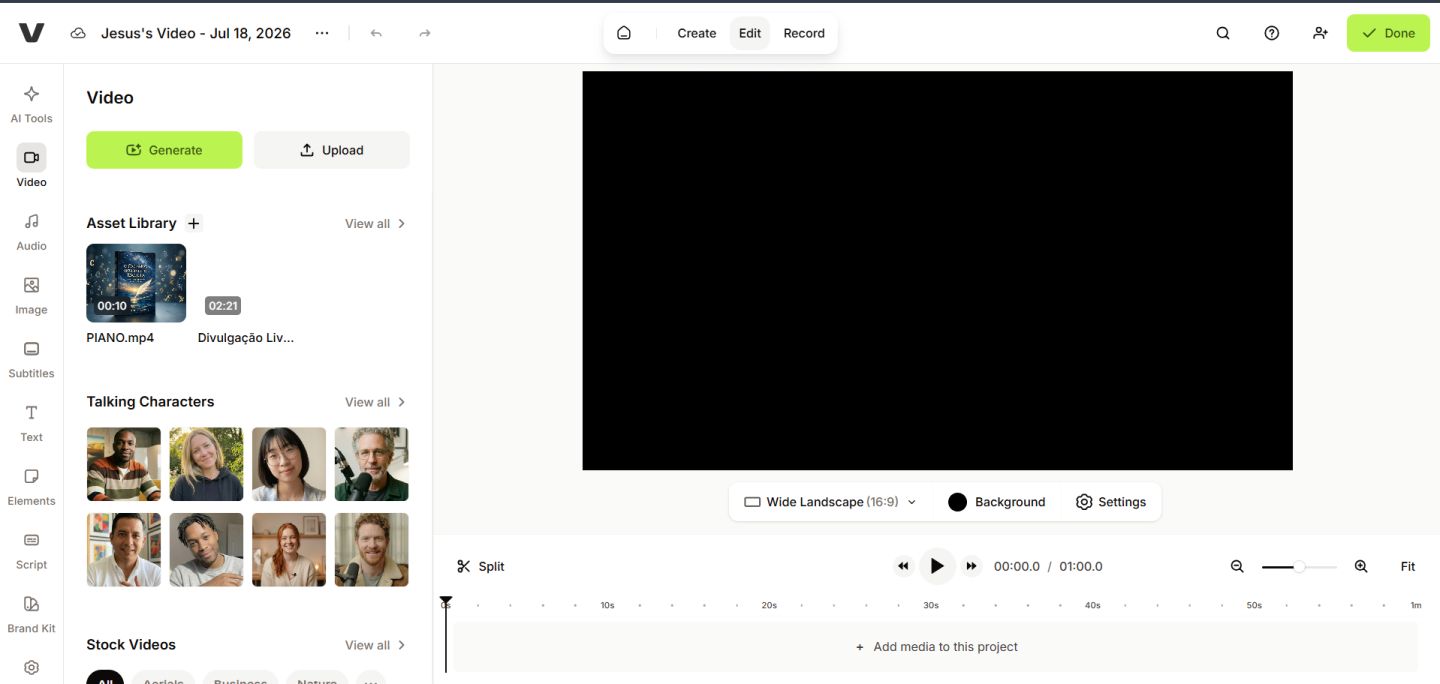Viewport: 1440px width, 684px height.
Task: Click the black Background color swatch
Action: (x=957, y=502)
